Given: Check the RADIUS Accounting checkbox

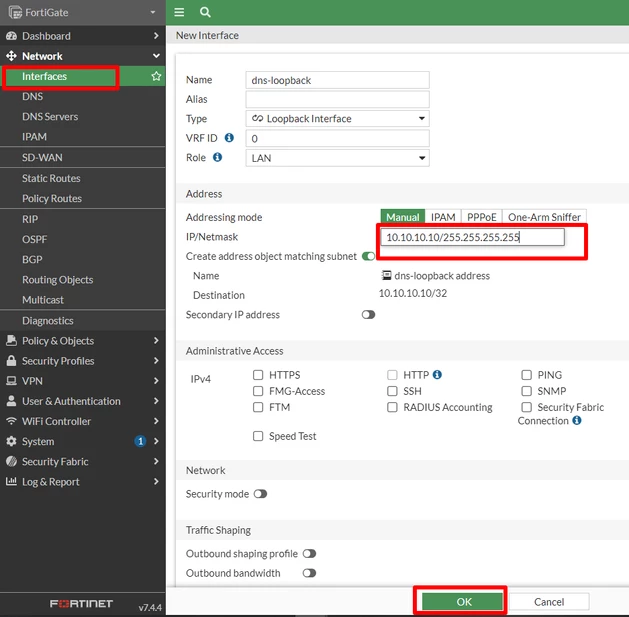Looking at the screenshot, I should pos(392,407).
